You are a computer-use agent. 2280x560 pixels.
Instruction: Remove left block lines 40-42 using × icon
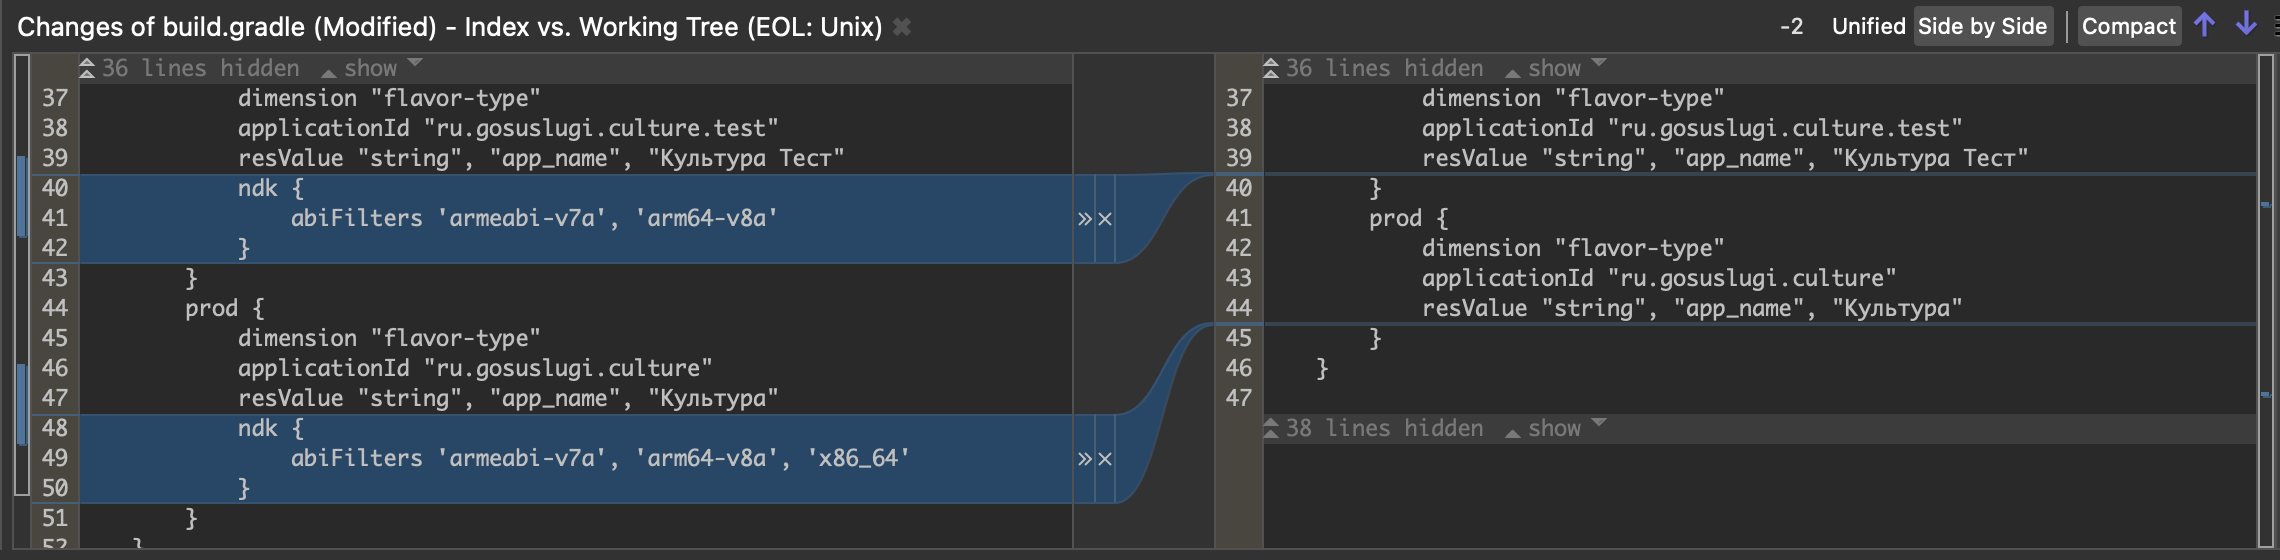pyautogui.click(x=1105, y=219)
